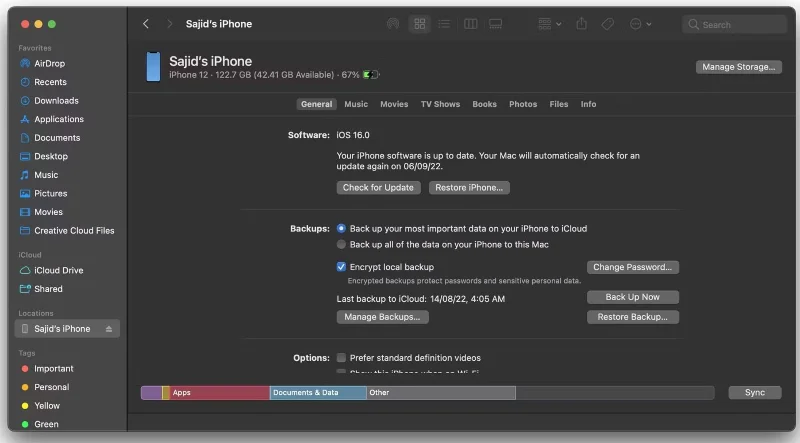Click the Edit Tags icon in toolbar
Viewport: 800px width, 443px height.
click(x=608, y=24)
